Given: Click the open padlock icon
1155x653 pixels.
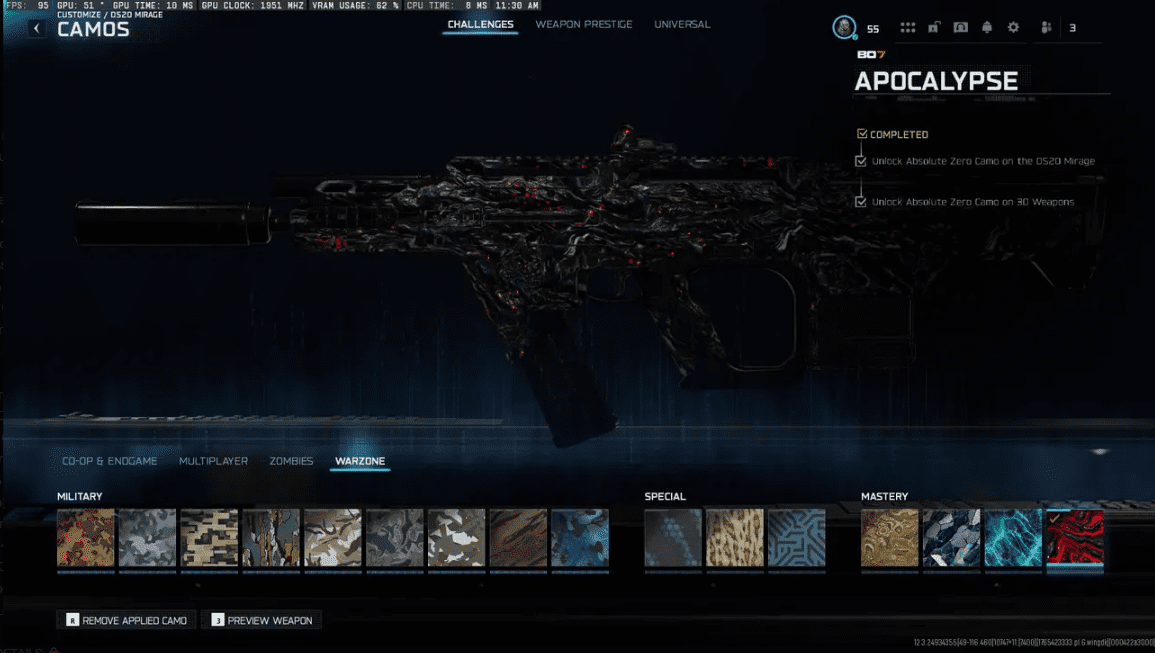Looking at the screenshot, I should pyautogui.click(x=933, y=28).
